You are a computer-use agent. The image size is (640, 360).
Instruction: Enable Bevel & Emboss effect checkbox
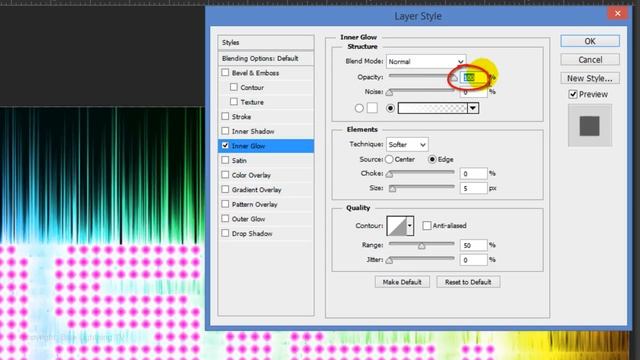click(x=225, y=73)
